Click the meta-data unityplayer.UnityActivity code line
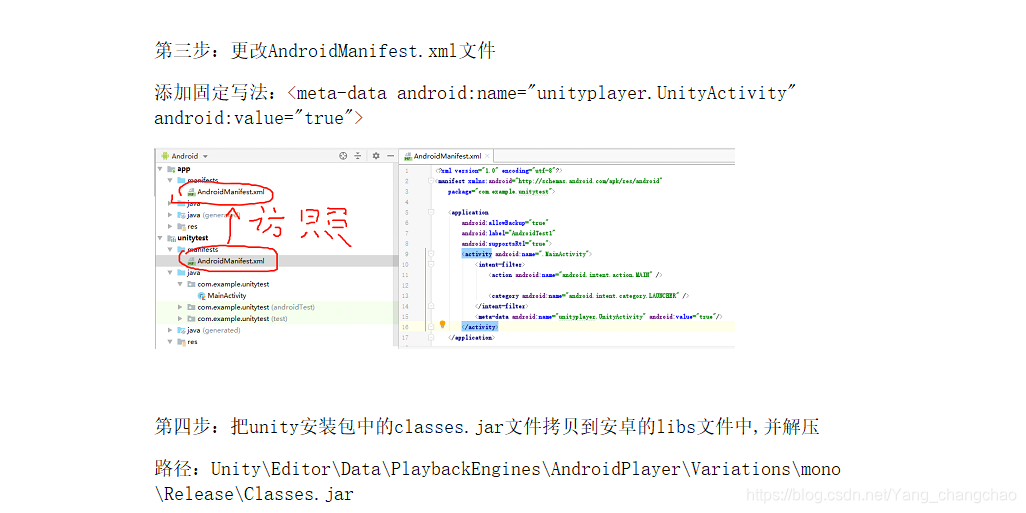1026x513 pixels. click(x=598, y=317)
